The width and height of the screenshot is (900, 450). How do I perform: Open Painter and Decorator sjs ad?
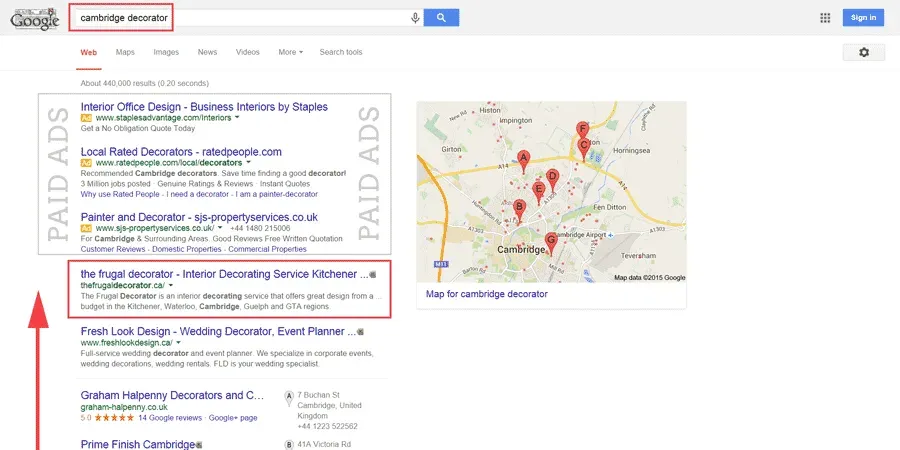[x=199, y=218]
